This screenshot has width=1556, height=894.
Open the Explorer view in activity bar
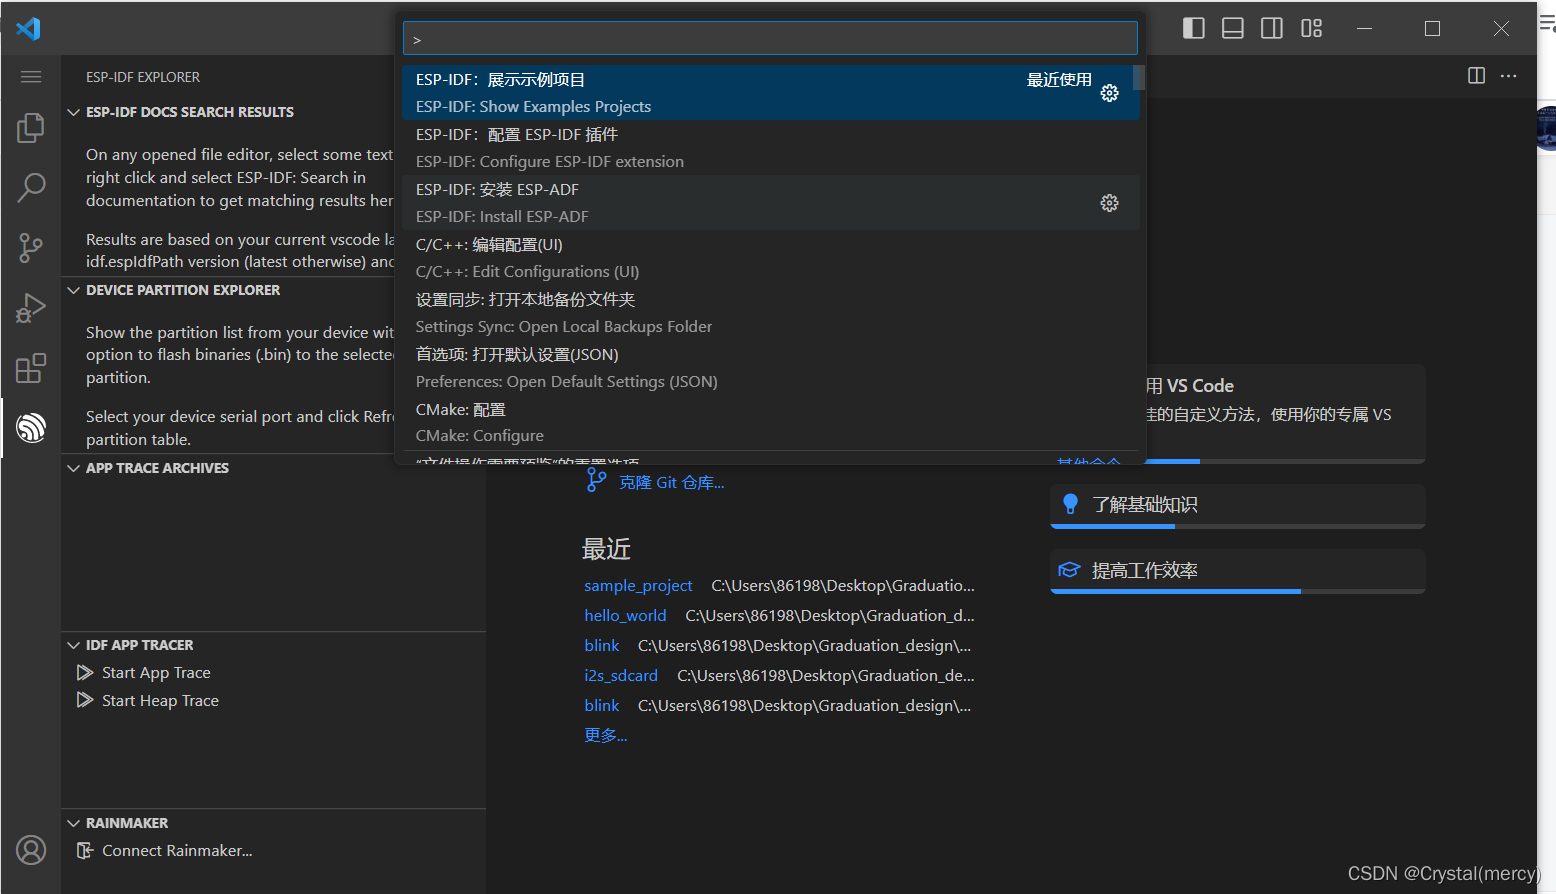pos(31,128)
